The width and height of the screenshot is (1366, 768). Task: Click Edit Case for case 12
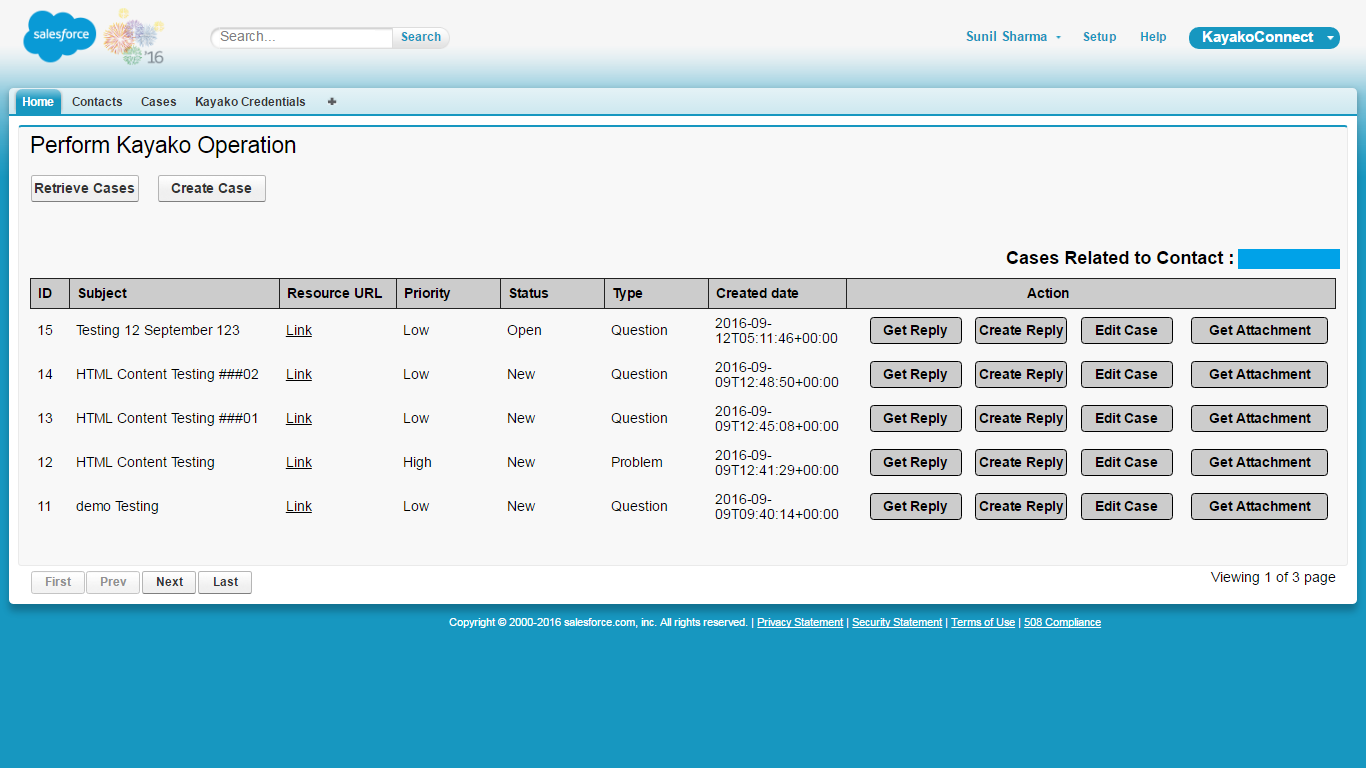point(1126,463)
